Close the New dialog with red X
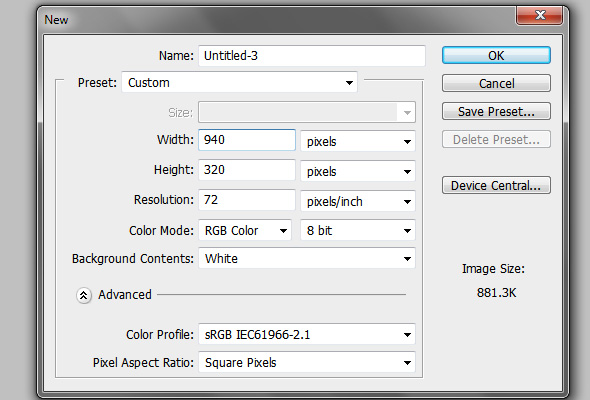Image resolution: width=590 pixels, height=400 pixels. coord(540,15)
